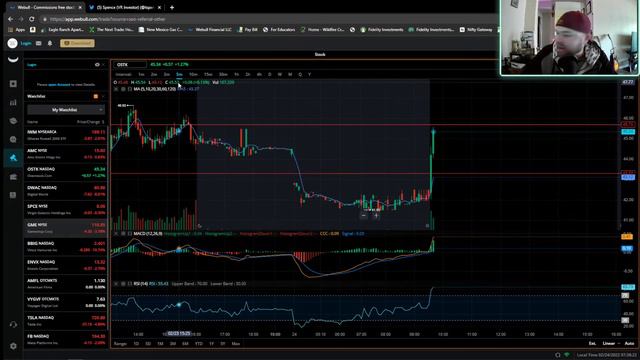The height and width of the screenshot is (360, 640).
Task: Select the 5m interval tab
Action: (179, 75)
